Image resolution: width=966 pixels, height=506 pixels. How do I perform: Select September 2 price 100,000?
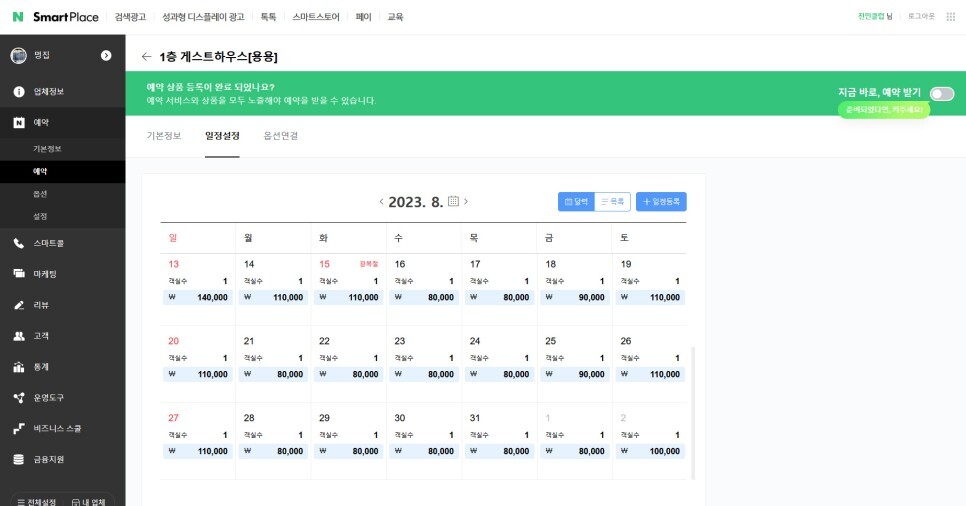(650, 451)
